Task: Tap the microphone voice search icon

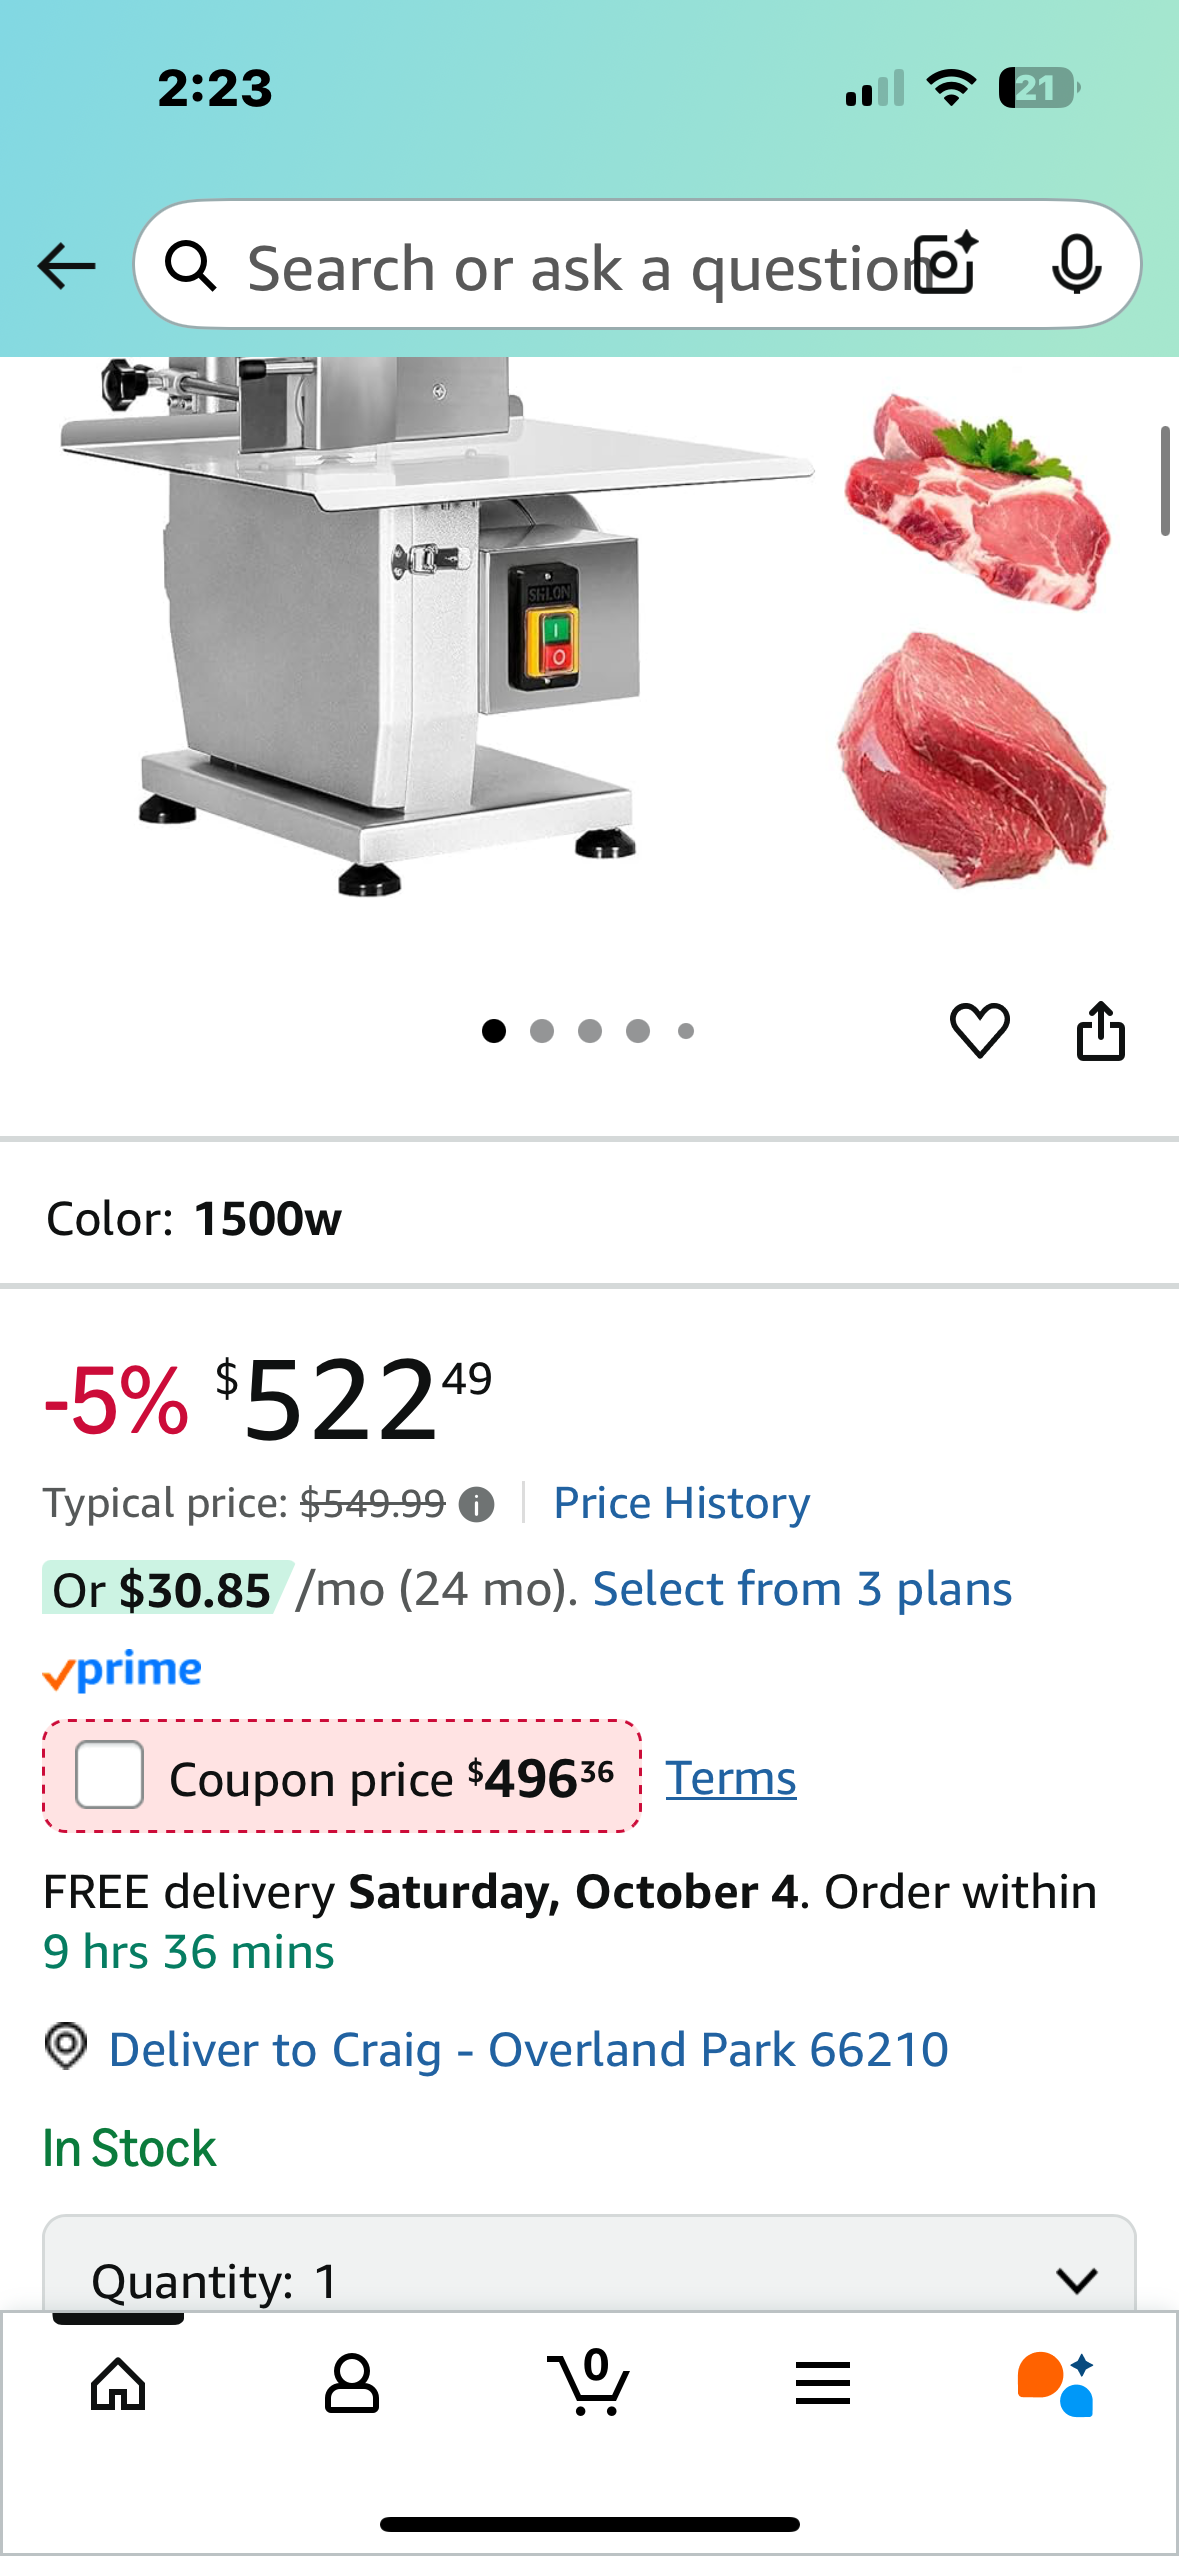Action: pyautogui.click(x=1076, y=265)
